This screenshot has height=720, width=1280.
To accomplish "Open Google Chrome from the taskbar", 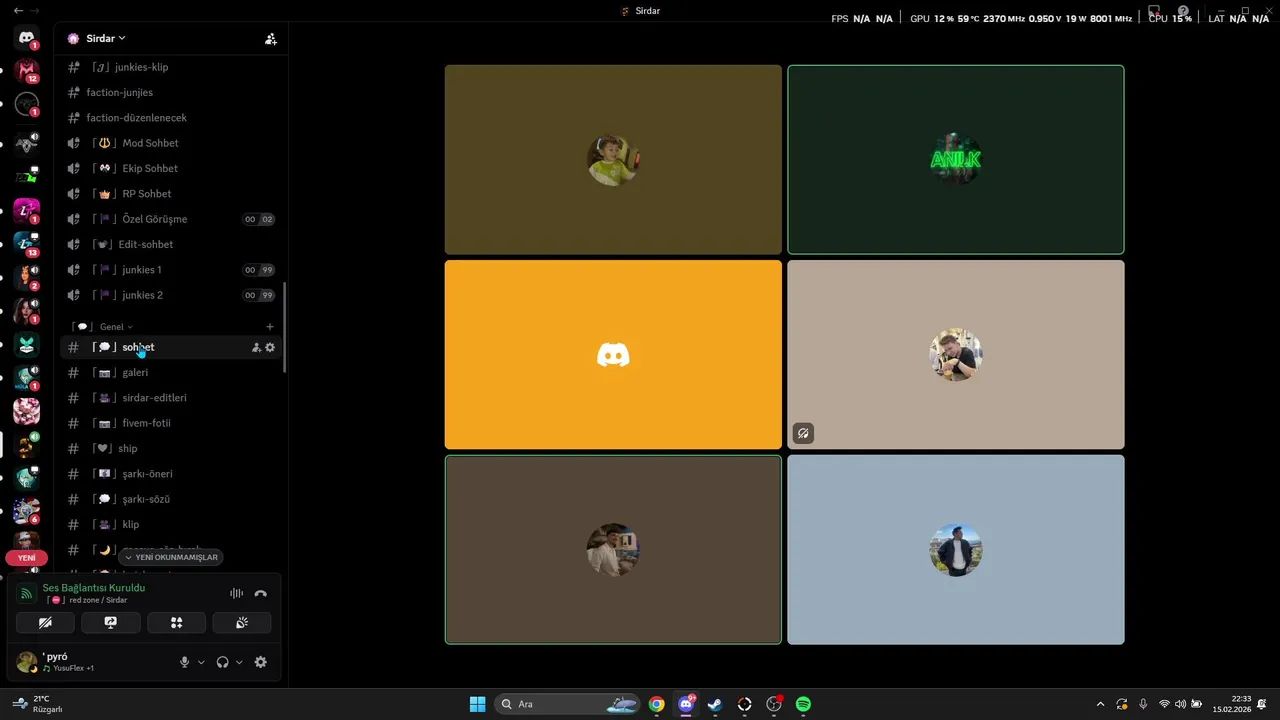I will (656, 704).
